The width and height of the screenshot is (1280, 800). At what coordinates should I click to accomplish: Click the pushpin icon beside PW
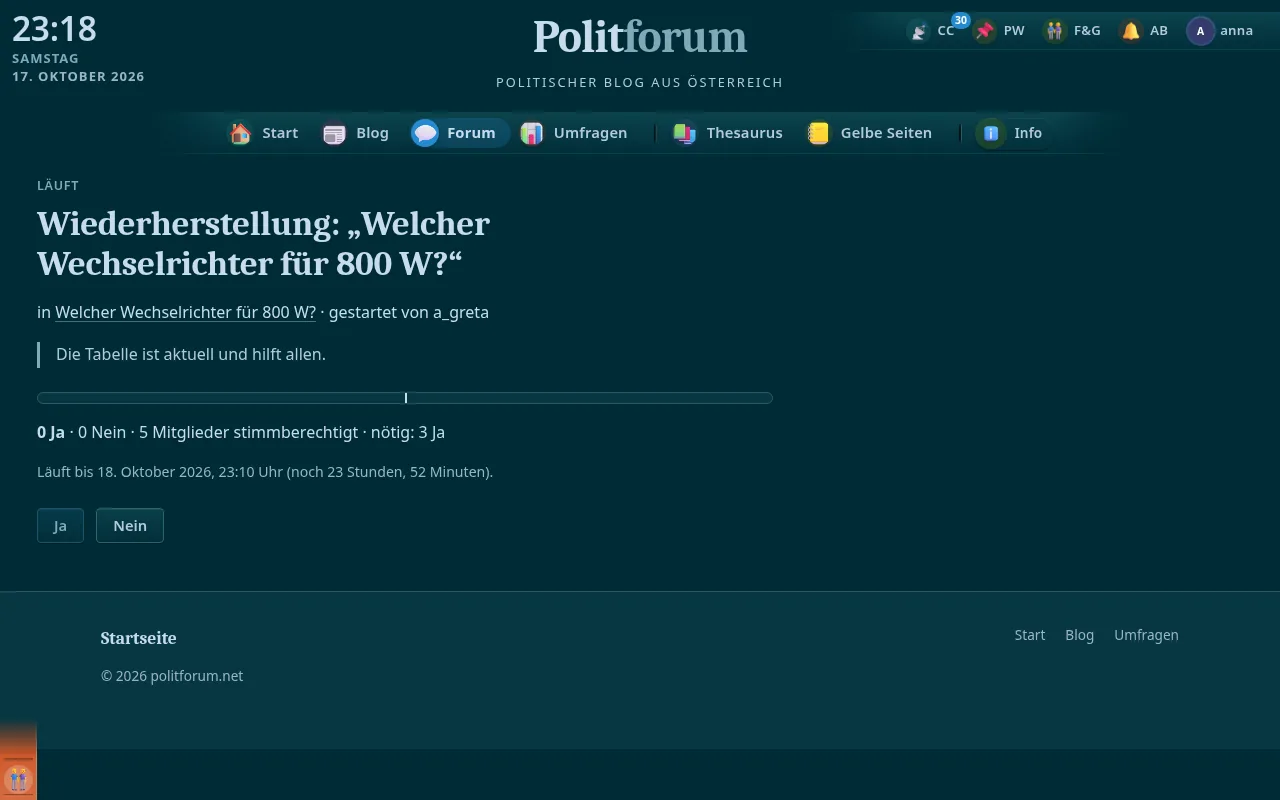(x=986, y=31)
